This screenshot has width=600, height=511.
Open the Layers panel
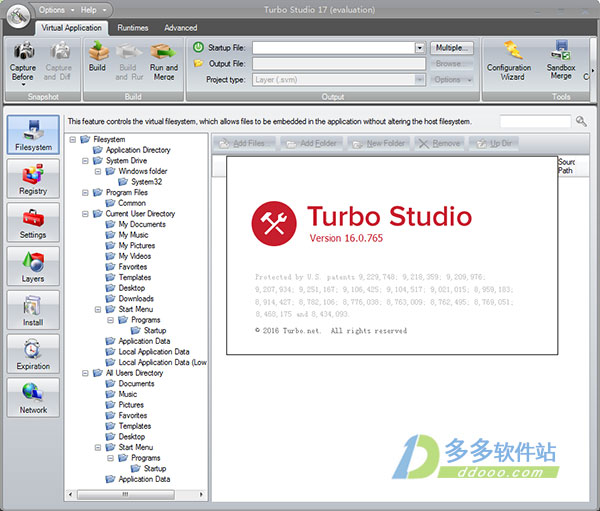tap(33, 266)
